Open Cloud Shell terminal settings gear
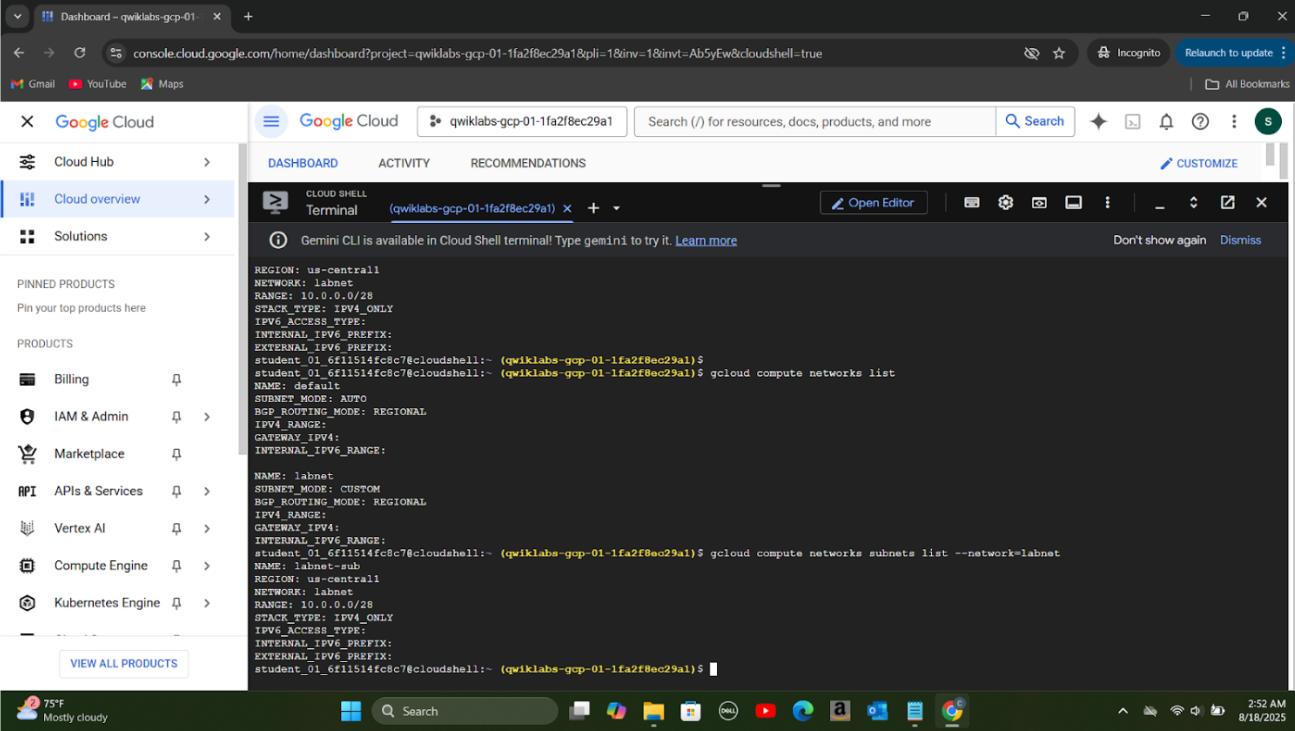Image resolution: width=1295 pixels, height=731 pixels. coord(1005,203)
